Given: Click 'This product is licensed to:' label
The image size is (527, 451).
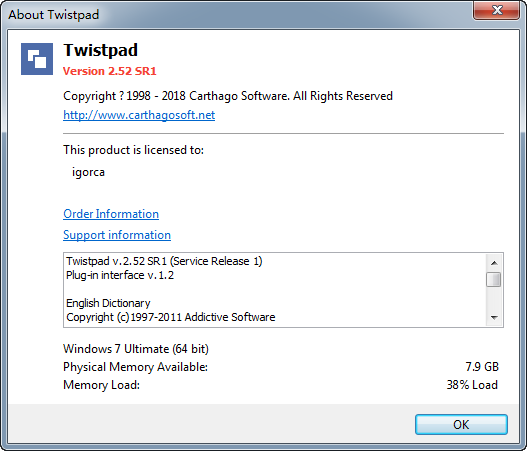Looking at the screenshot, I should [133, 150].
